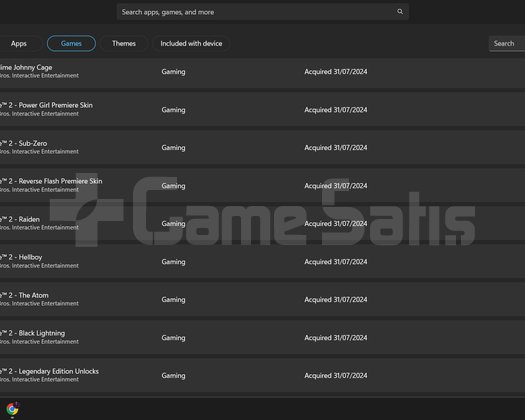Focus the 'Search apps, games, and more' field
Viewport: 525px width, 420px height.
262,12
